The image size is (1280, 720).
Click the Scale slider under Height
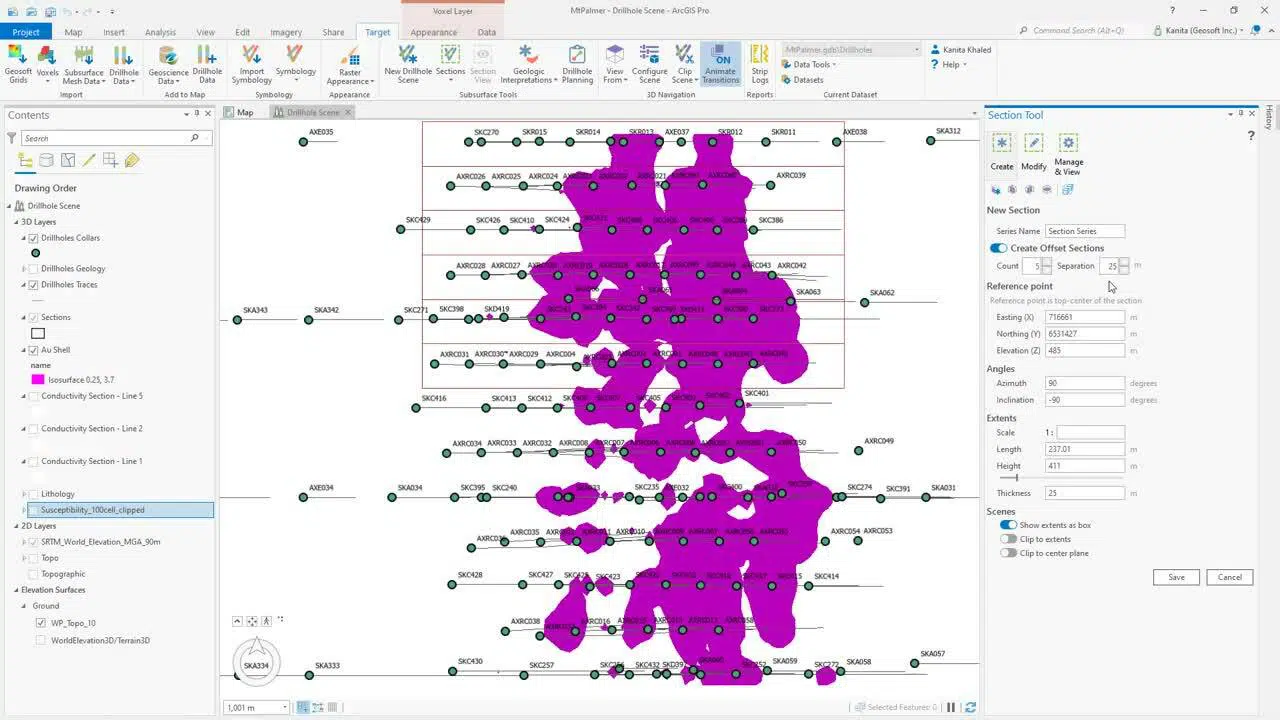point(1060,478)
